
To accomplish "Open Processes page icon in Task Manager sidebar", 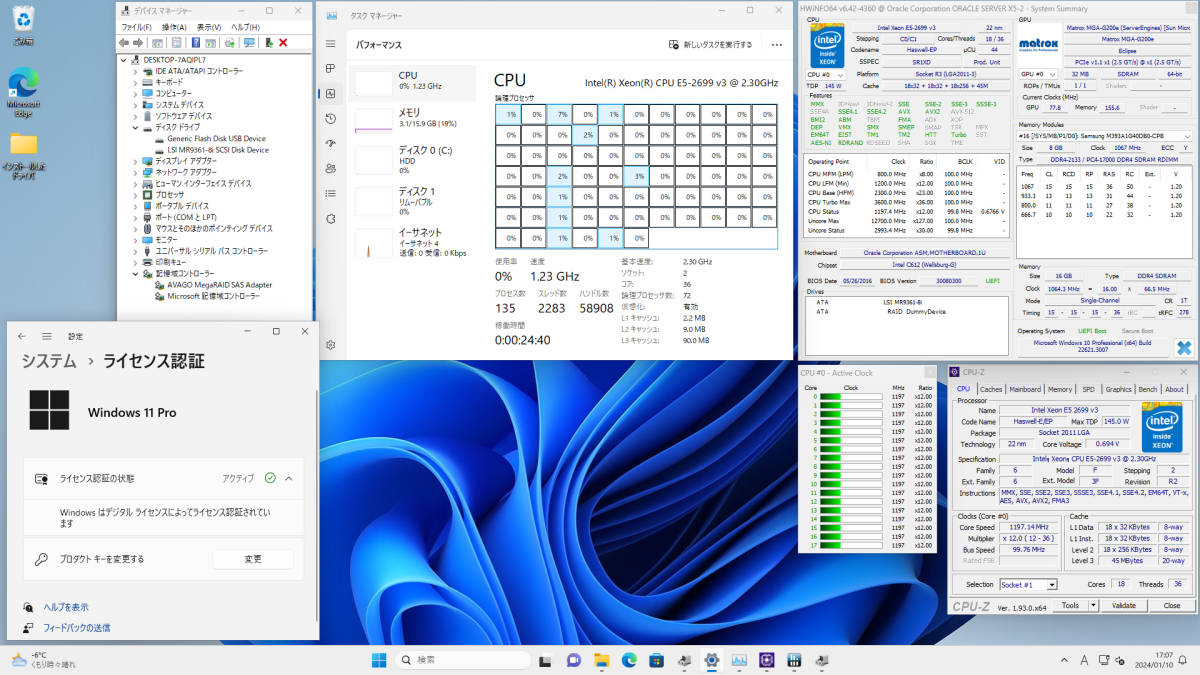I will (x=331, y=68).
